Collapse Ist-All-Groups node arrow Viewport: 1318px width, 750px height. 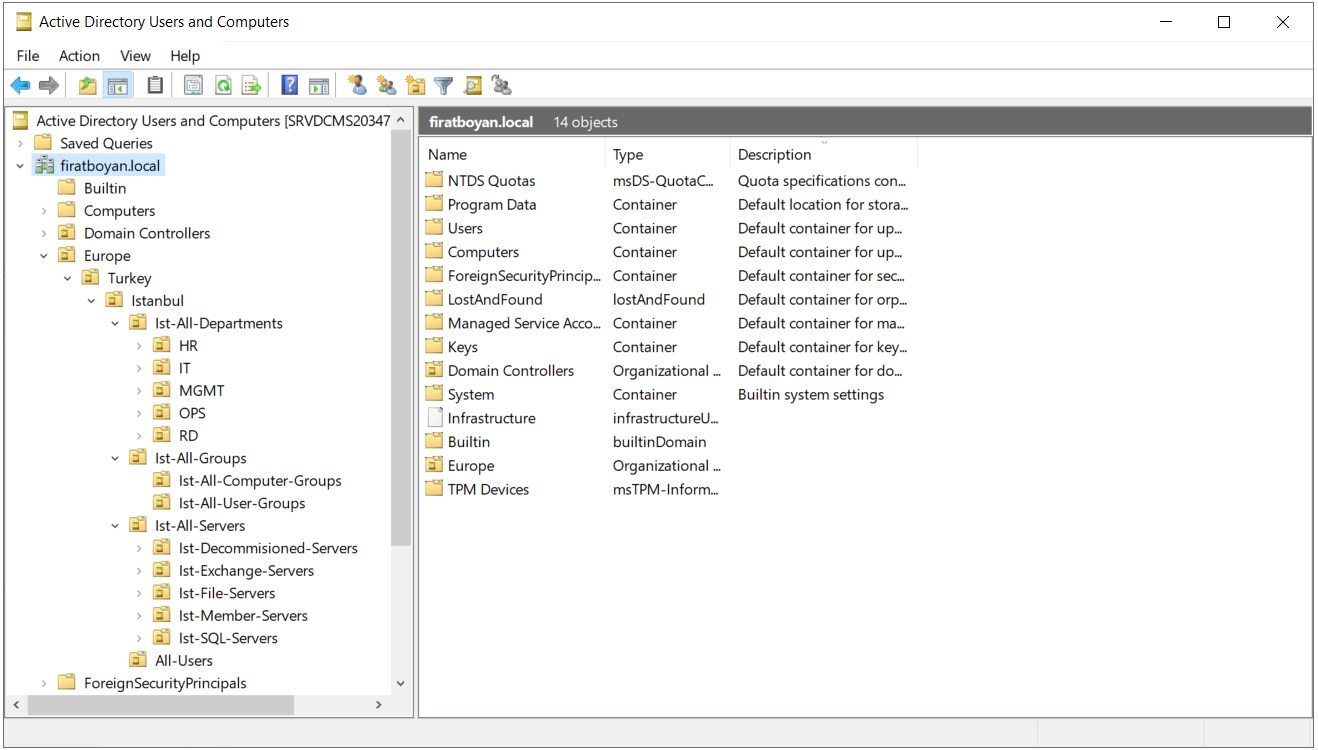click(x=115, y=459)
